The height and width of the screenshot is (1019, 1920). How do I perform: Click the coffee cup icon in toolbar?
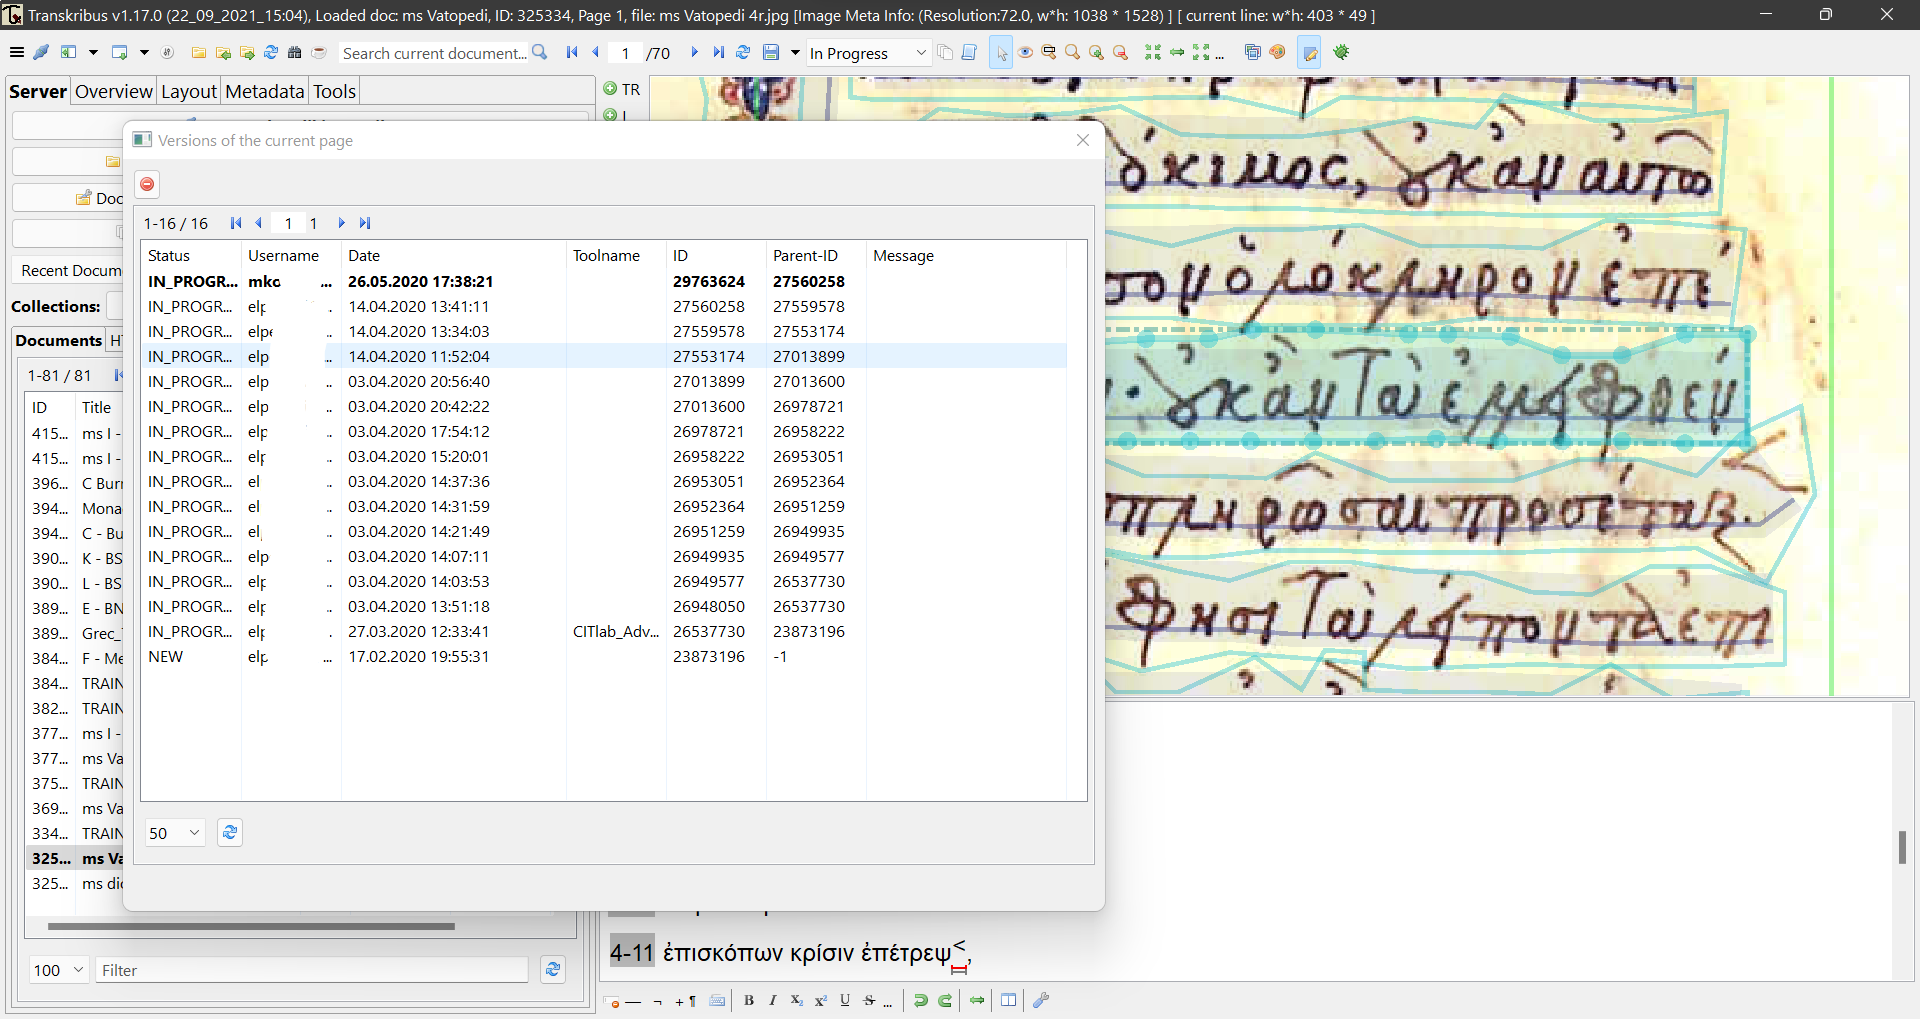[319, 52]
